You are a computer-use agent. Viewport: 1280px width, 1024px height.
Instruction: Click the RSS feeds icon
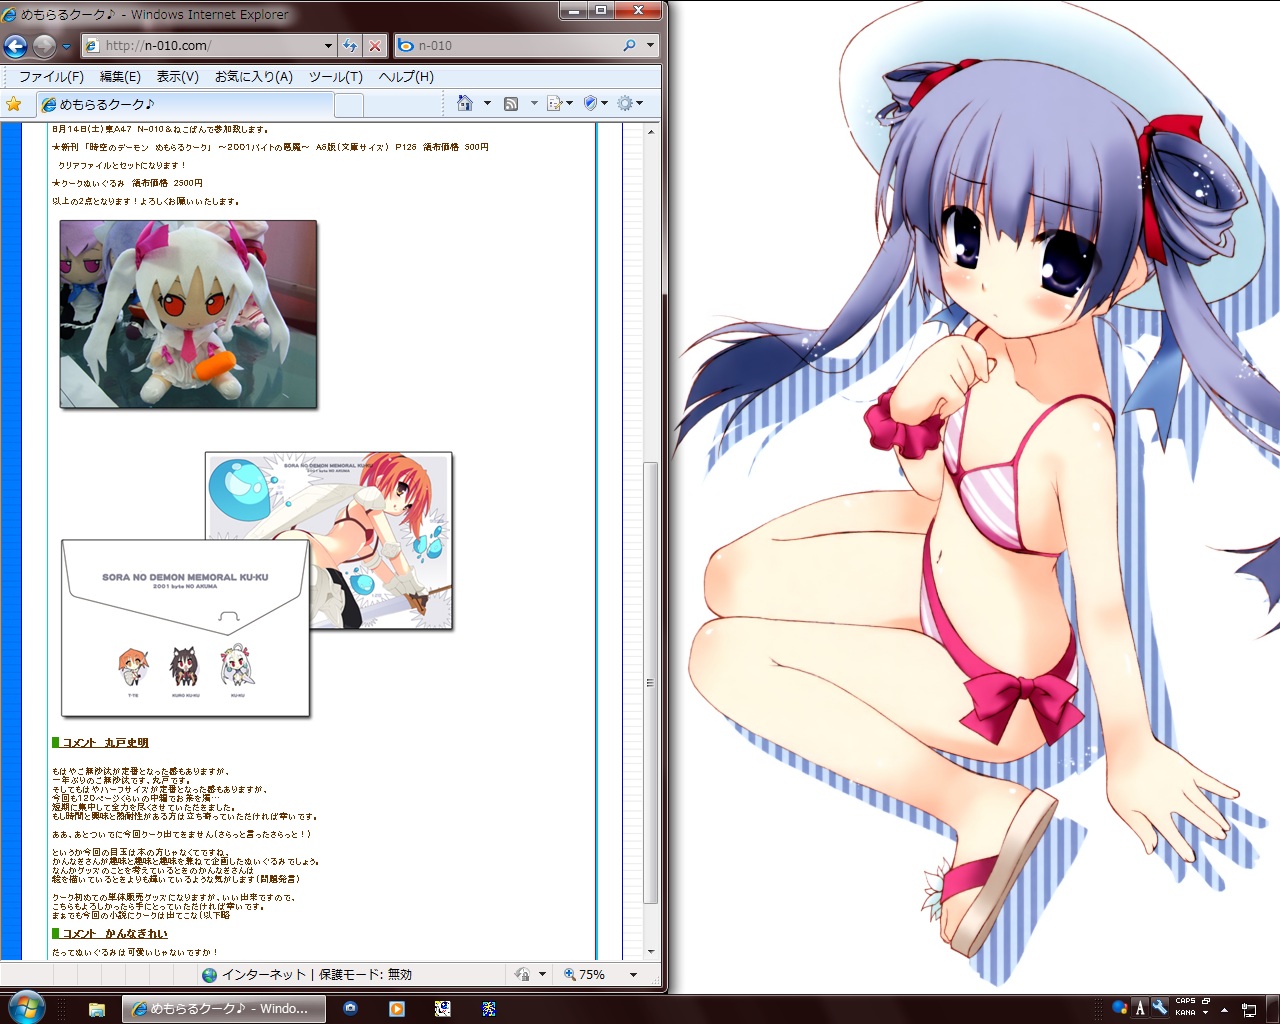pyautogui.click(x=511, y=103)
